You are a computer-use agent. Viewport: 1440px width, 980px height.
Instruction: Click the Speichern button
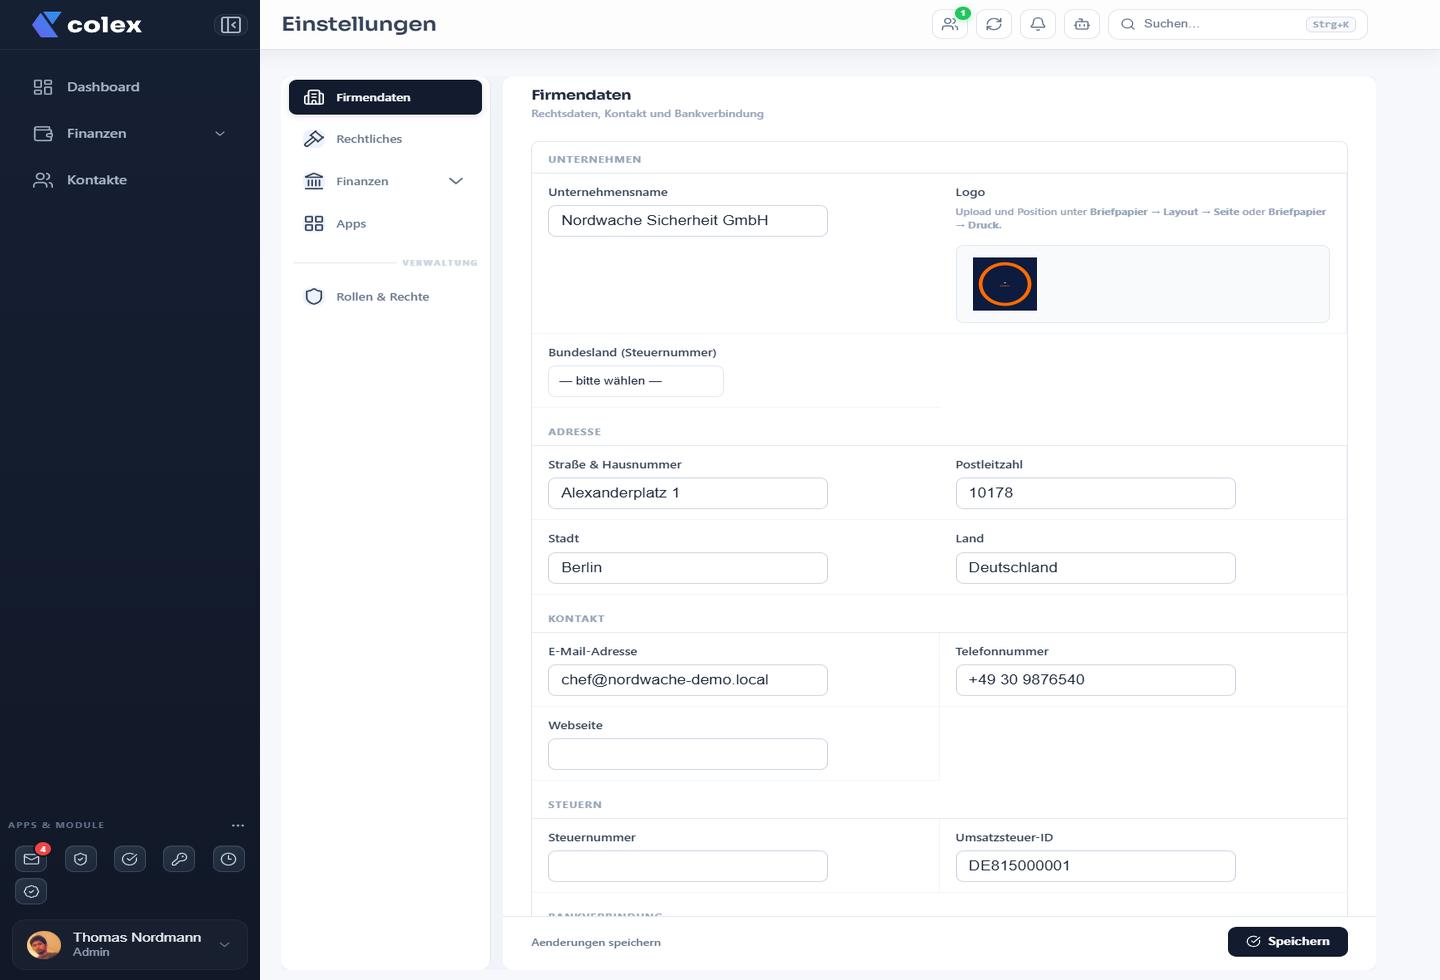point(1288,942)
